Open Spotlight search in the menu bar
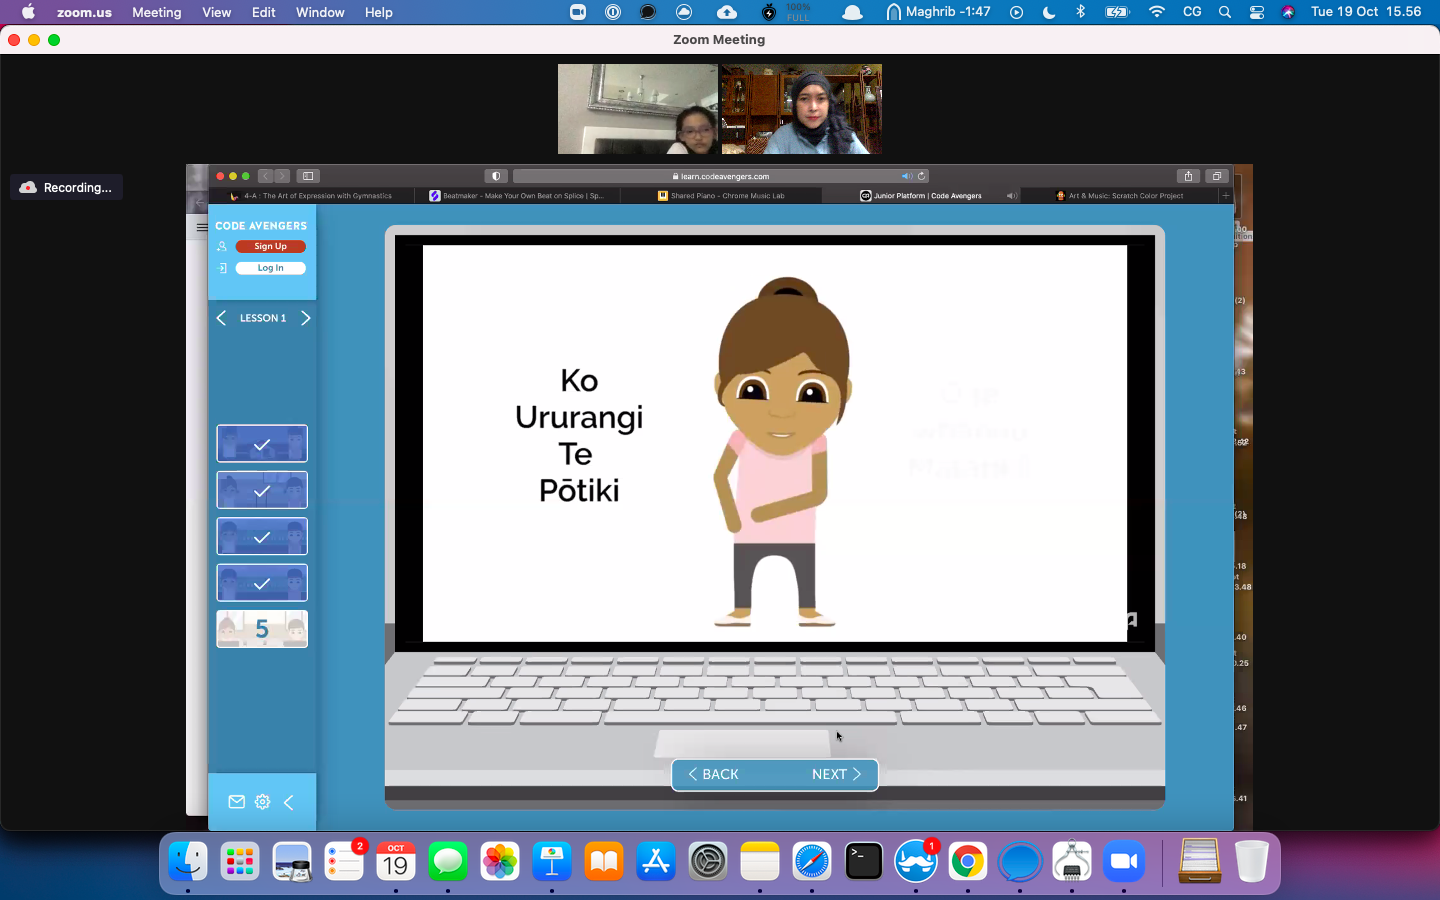 coord(1225,12)
